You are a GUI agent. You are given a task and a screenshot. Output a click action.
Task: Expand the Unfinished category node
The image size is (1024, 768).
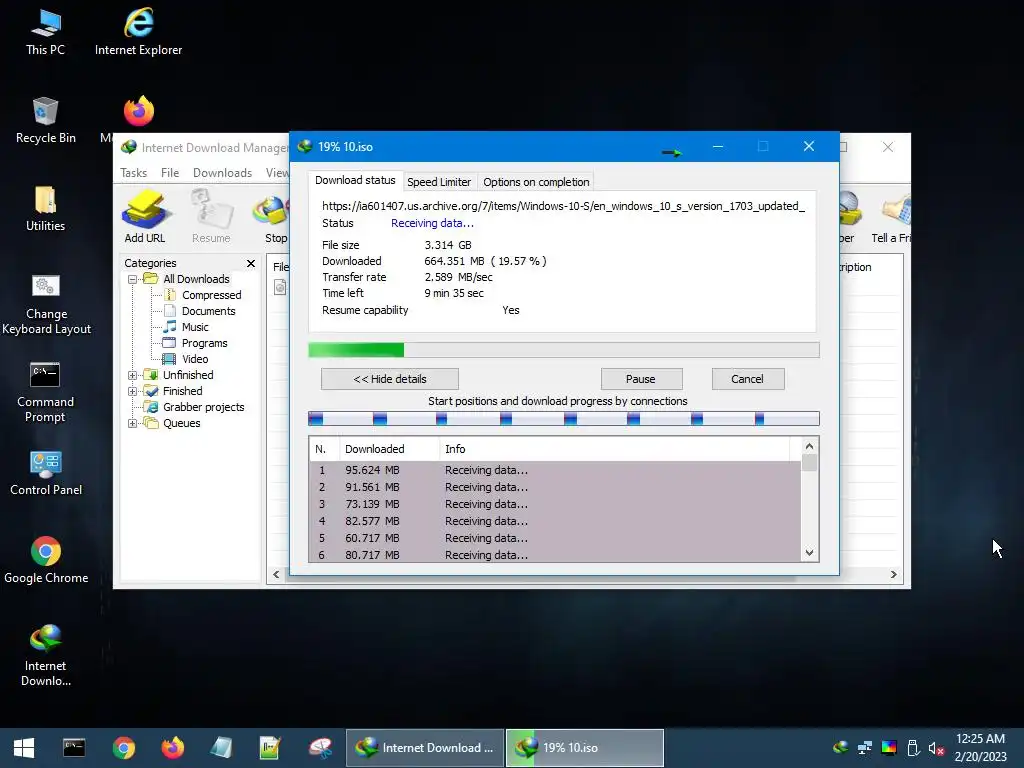(x=132, y=375)
